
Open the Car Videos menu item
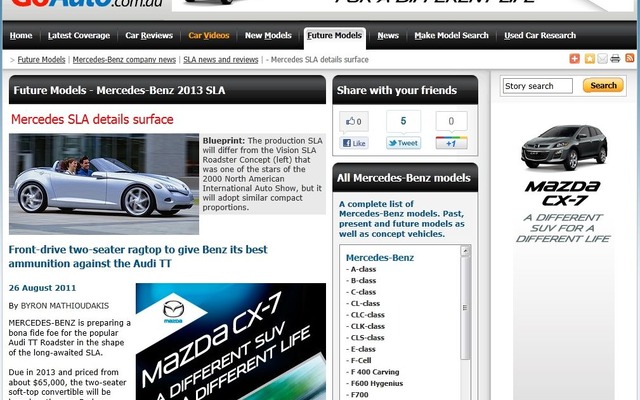click(x=209, y=36)
